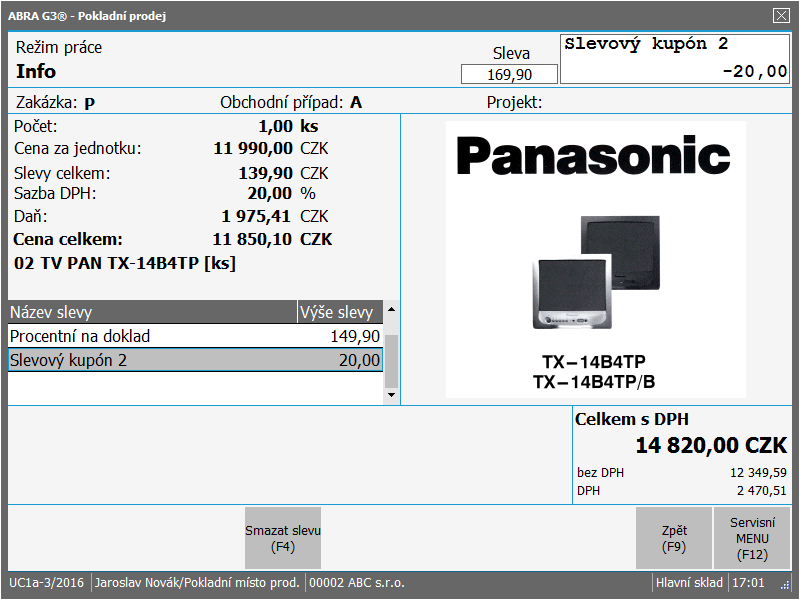This screenshot has width=800, height=600.
Task: Click the Panasonic TV product image
Action: click(595, 260)
